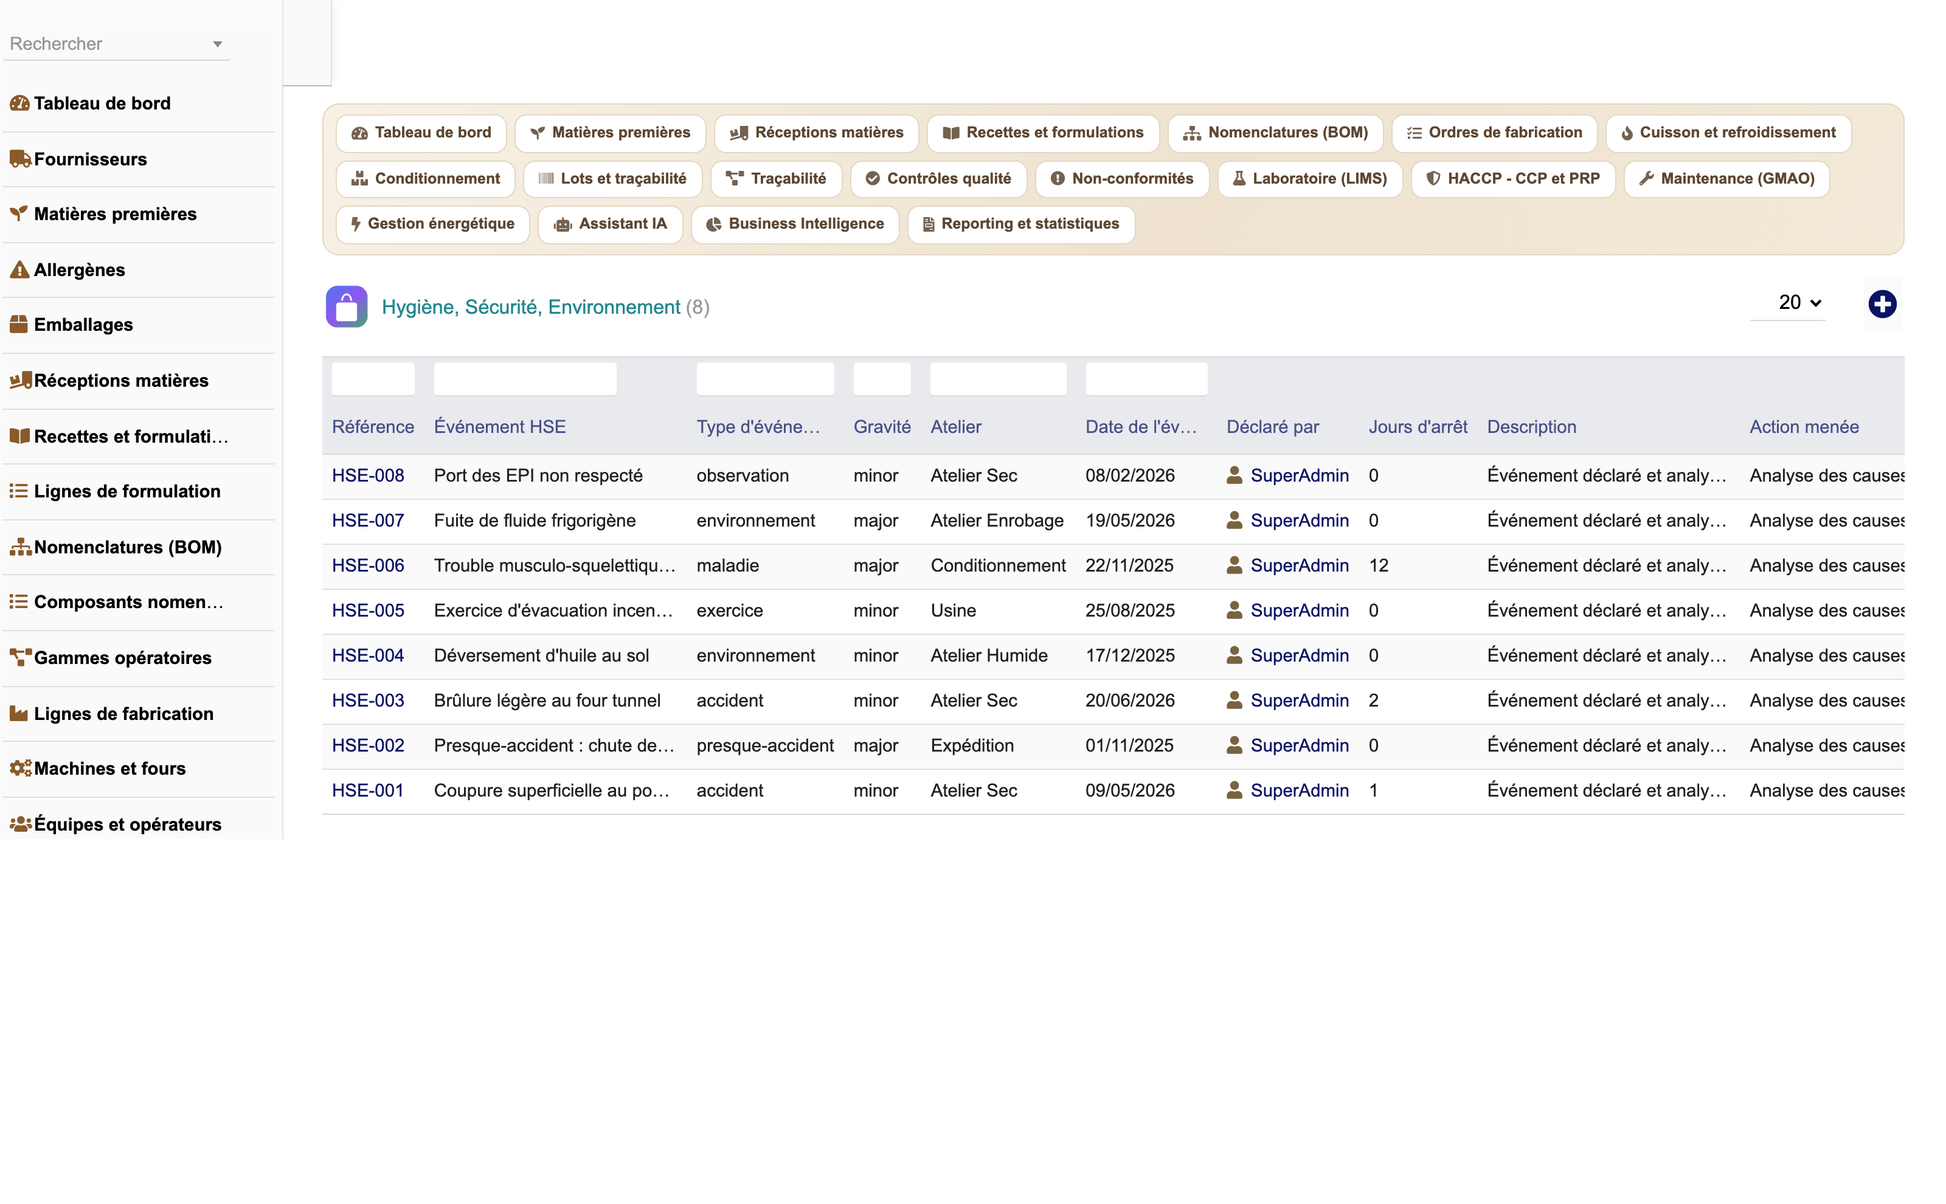
Task: Open the Reporting et statistiques tab
Action: click(x=1021, y=224)
